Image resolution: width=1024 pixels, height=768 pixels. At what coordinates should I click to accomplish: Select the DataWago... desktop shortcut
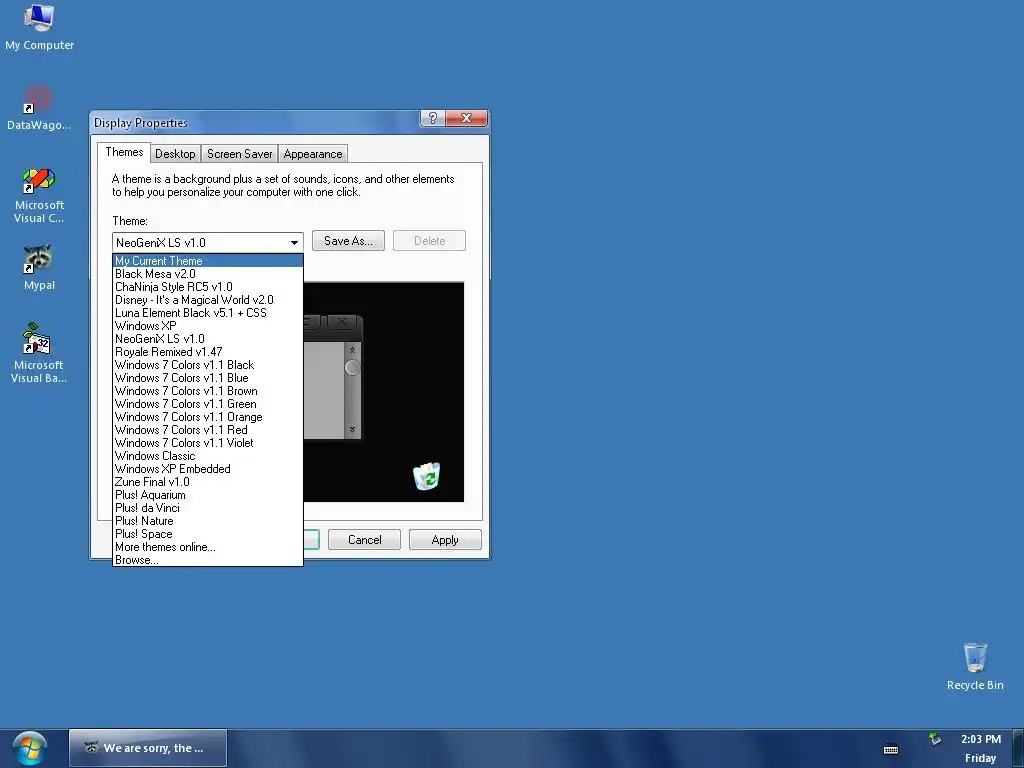39,107
